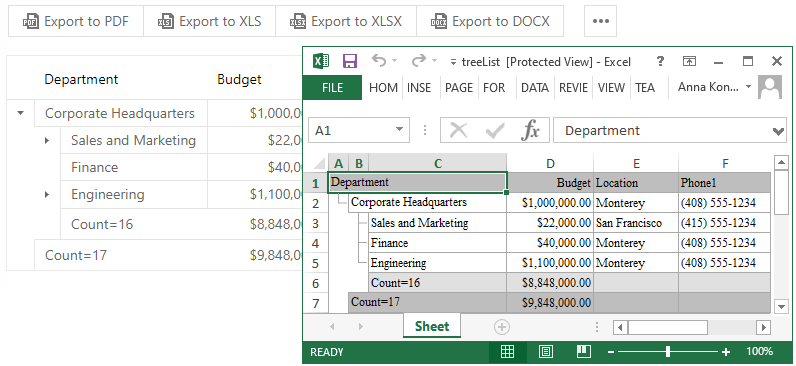Click cell containing San Francisco

coord(636,223)
